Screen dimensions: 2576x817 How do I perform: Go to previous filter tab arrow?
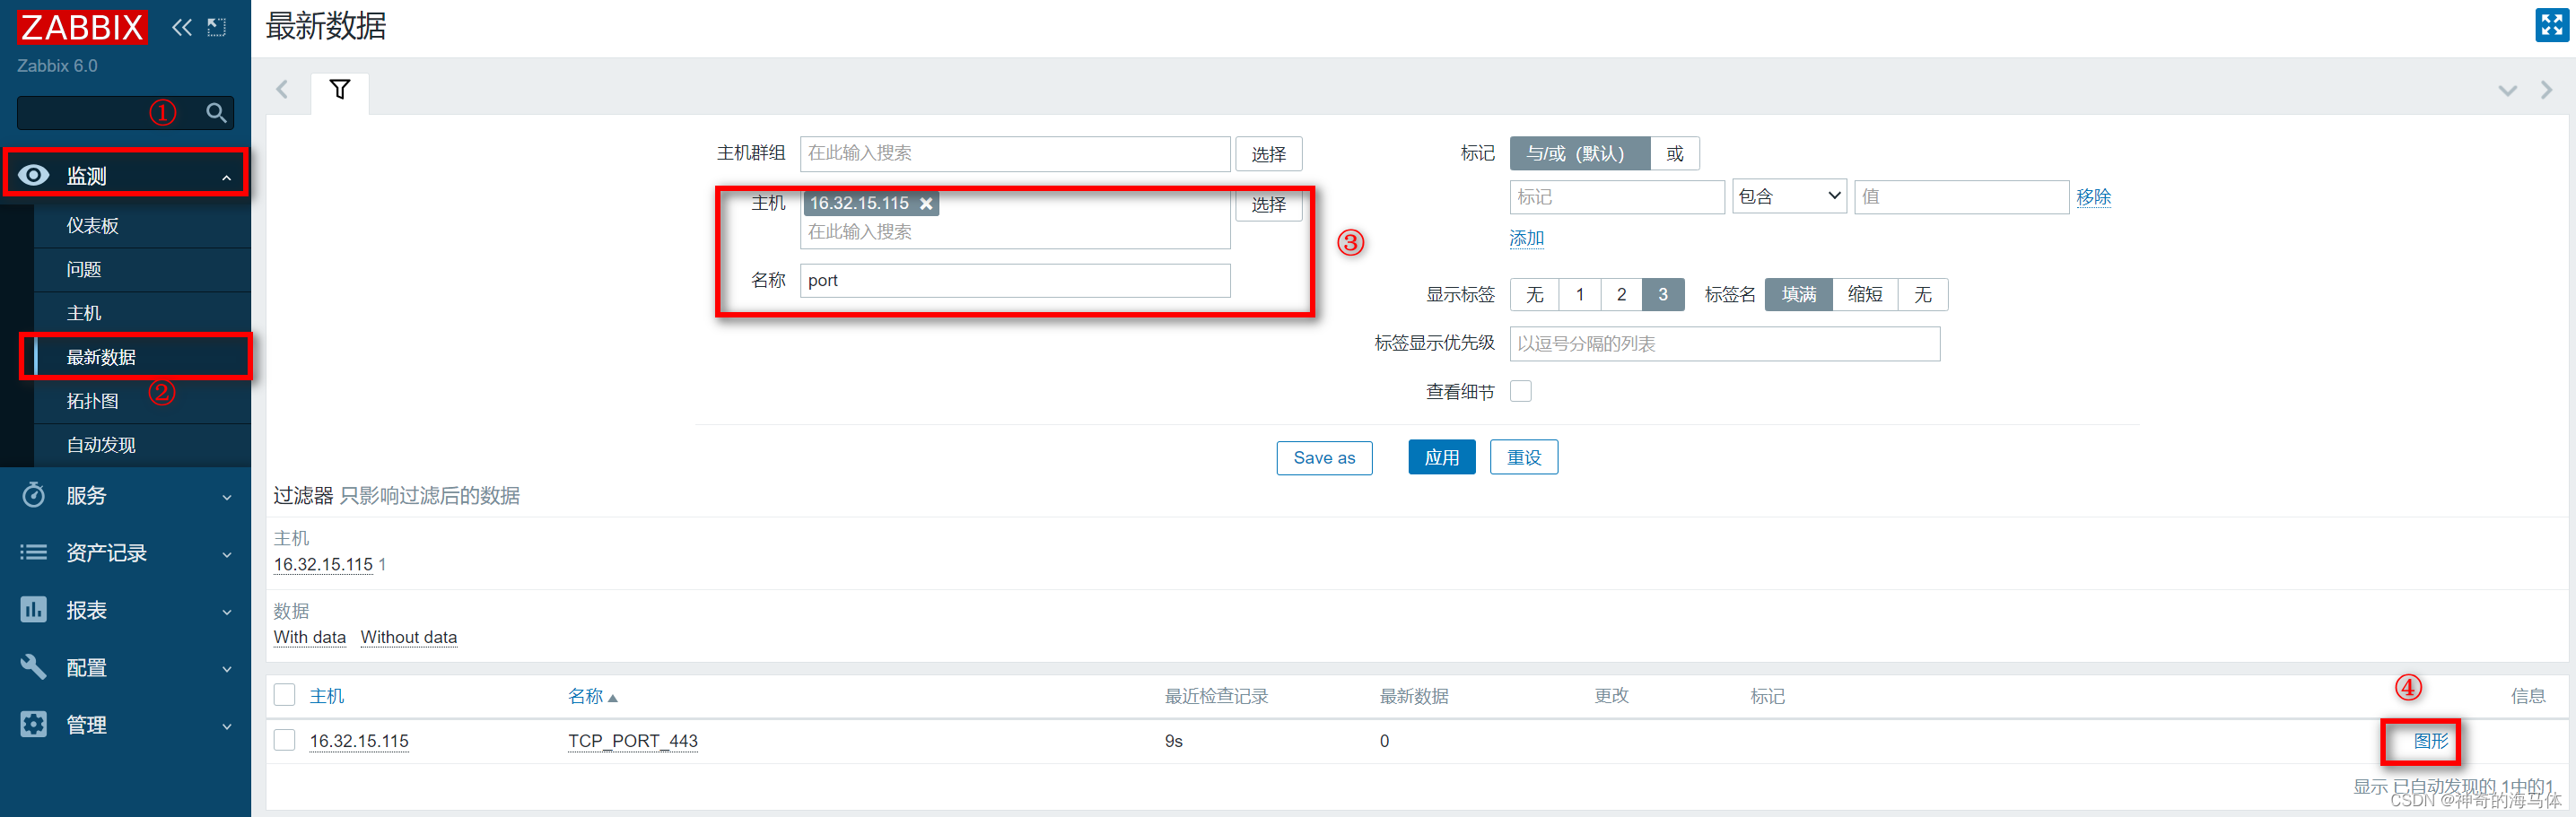[282, 90]
